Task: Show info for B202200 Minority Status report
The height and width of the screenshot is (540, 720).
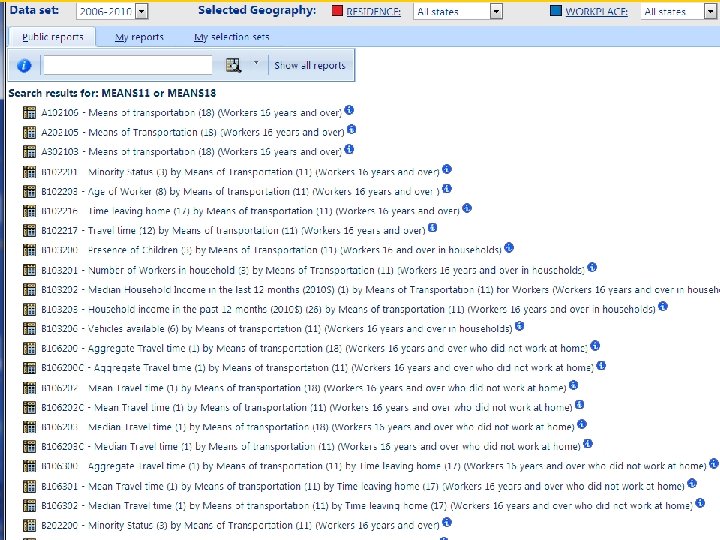Action: point(447,522)
